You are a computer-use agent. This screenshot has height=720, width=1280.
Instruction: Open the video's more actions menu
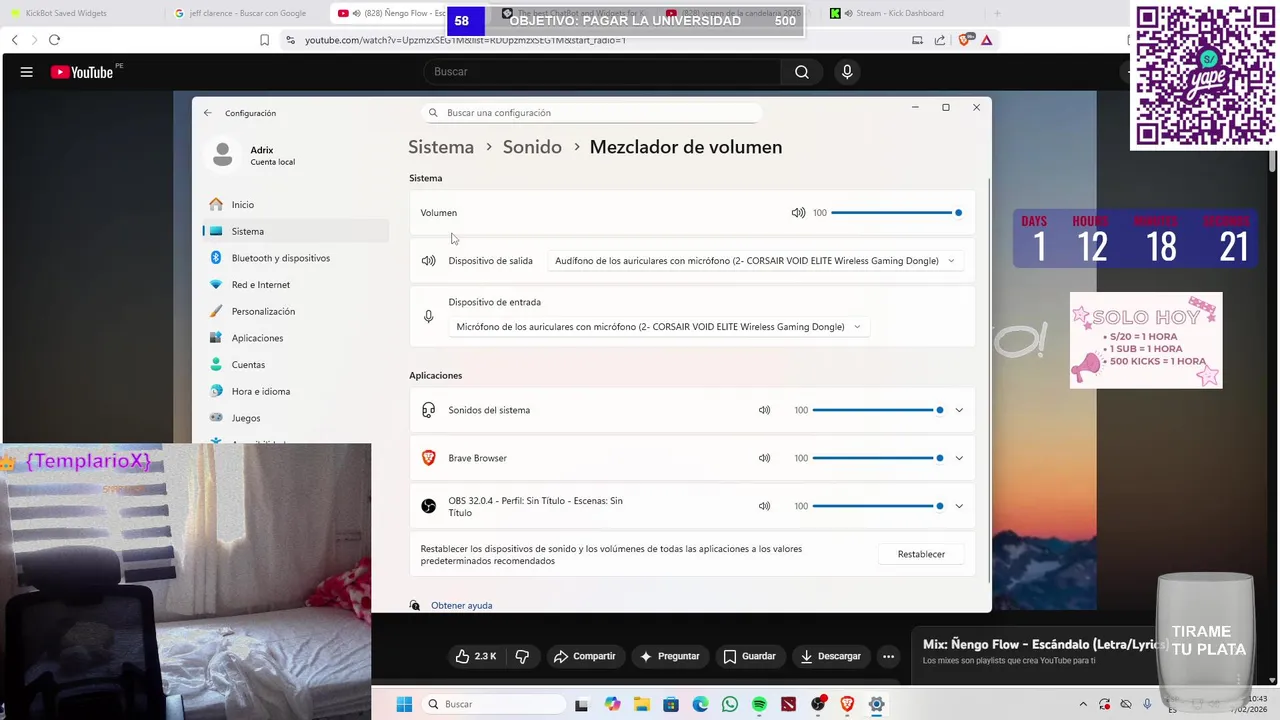click(888, 656)
